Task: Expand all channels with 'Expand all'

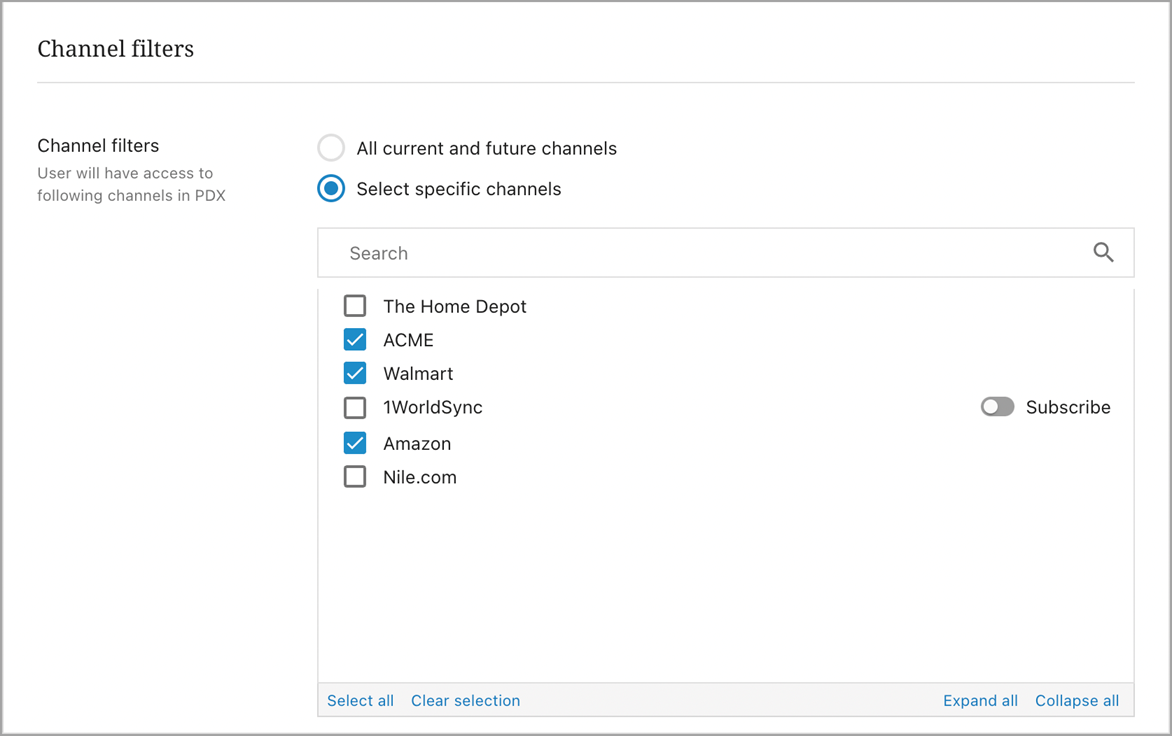Action: [980, 701]
